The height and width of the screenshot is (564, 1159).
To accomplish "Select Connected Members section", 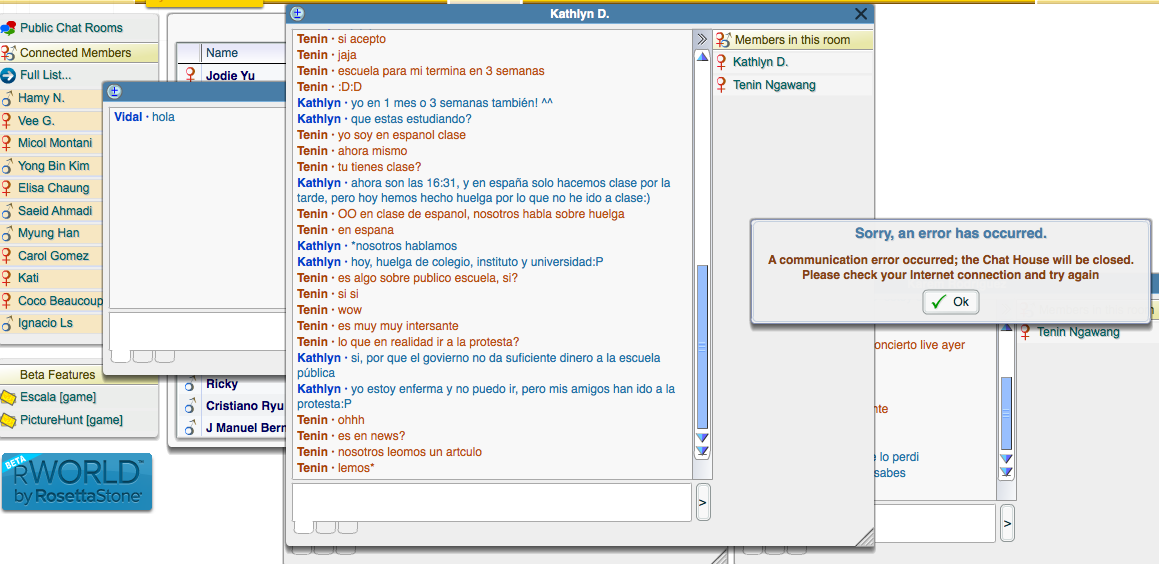I will [x=76, y=53].
